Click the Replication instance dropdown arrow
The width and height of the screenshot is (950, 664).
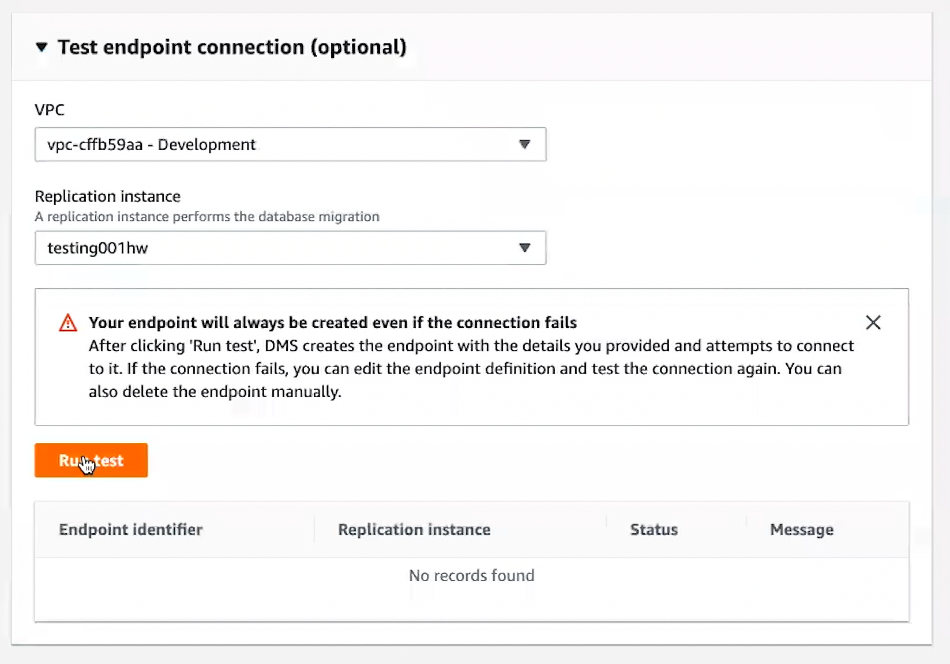tap(524, 248)
